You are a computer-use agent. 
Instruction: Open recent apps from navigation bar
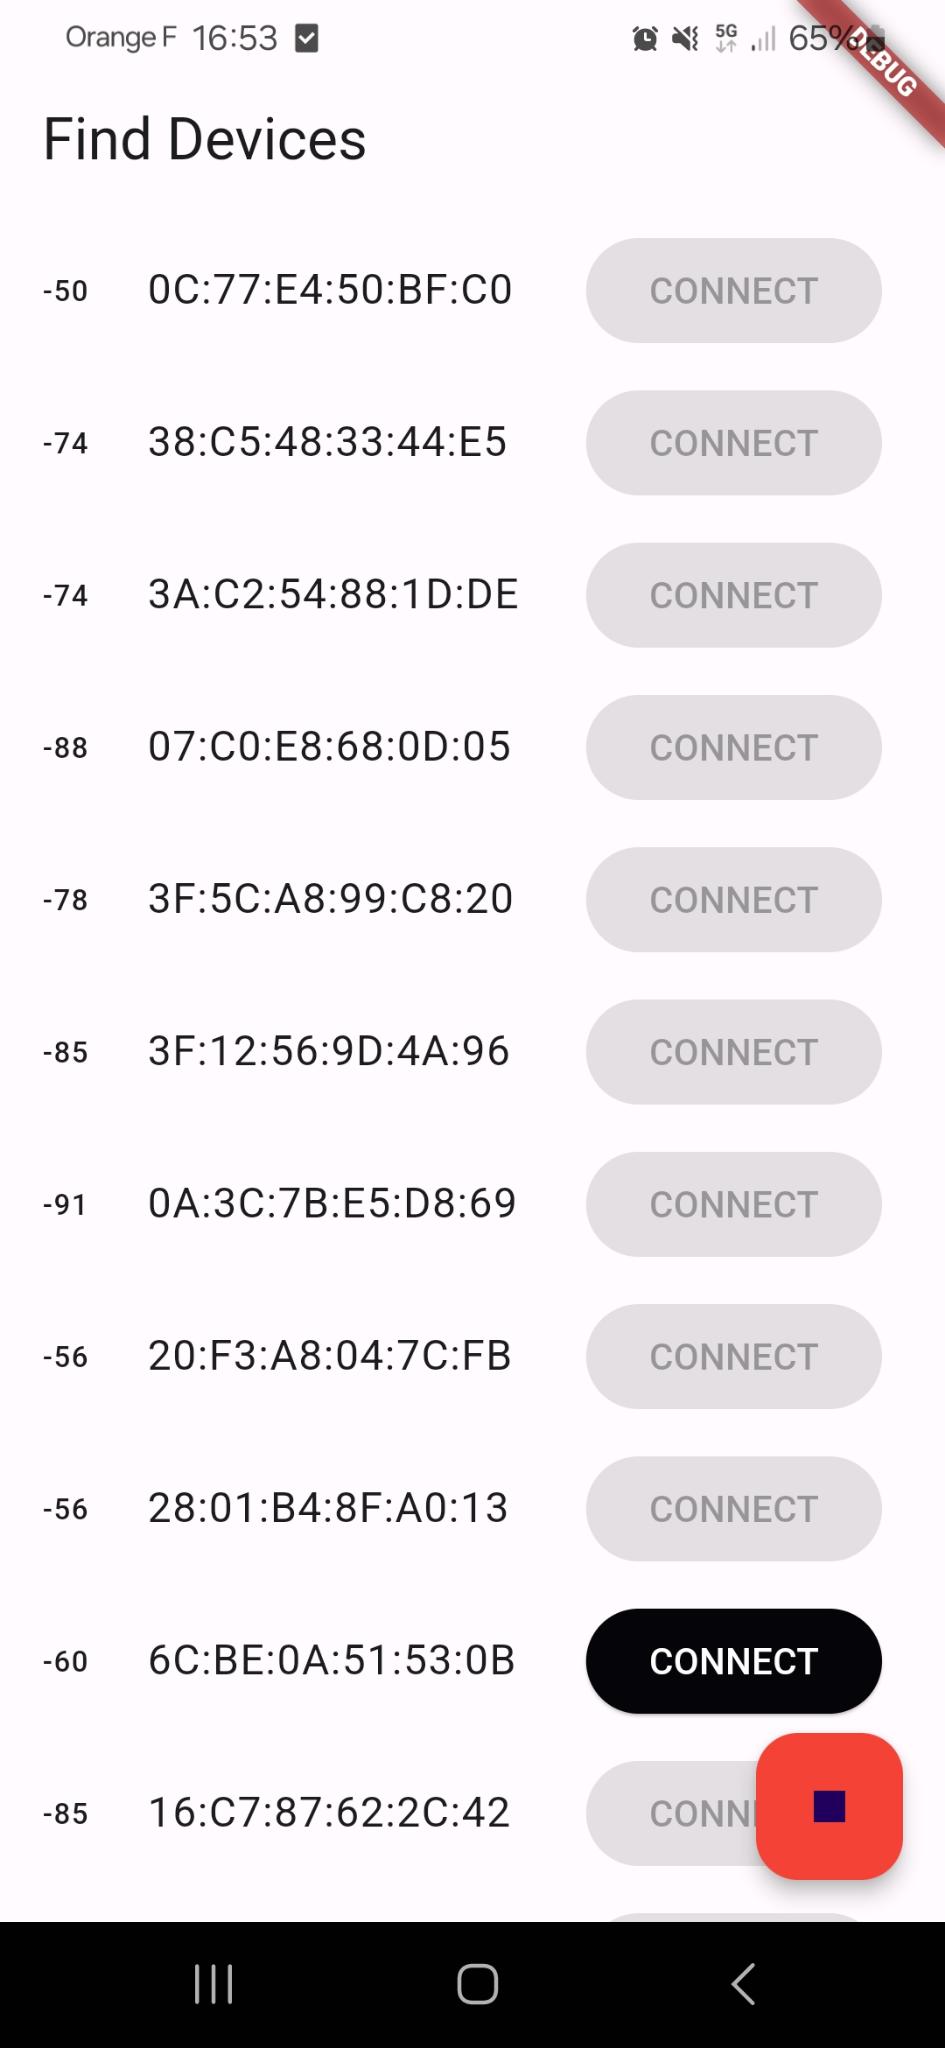tap(213, 1984)
